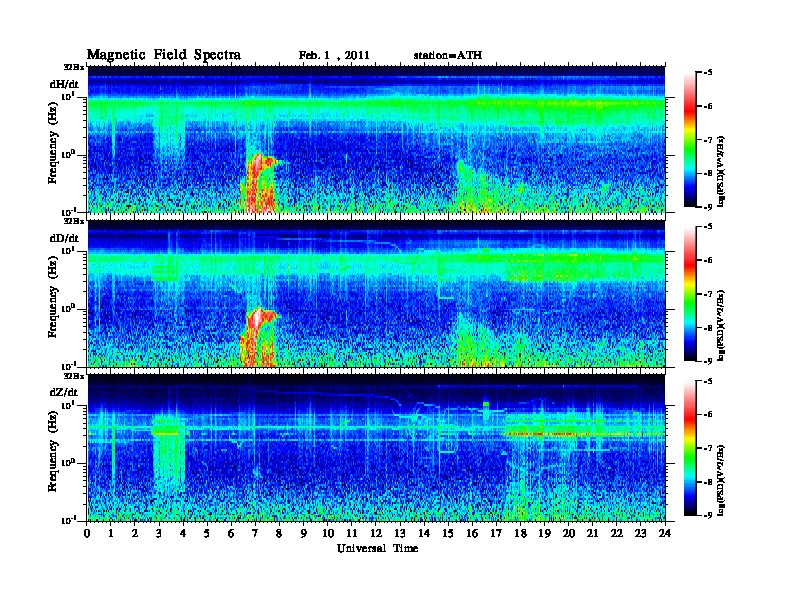This screenshot has height=612, width=792.
Task: Click the "station=ATH" label
Action: 448,56
